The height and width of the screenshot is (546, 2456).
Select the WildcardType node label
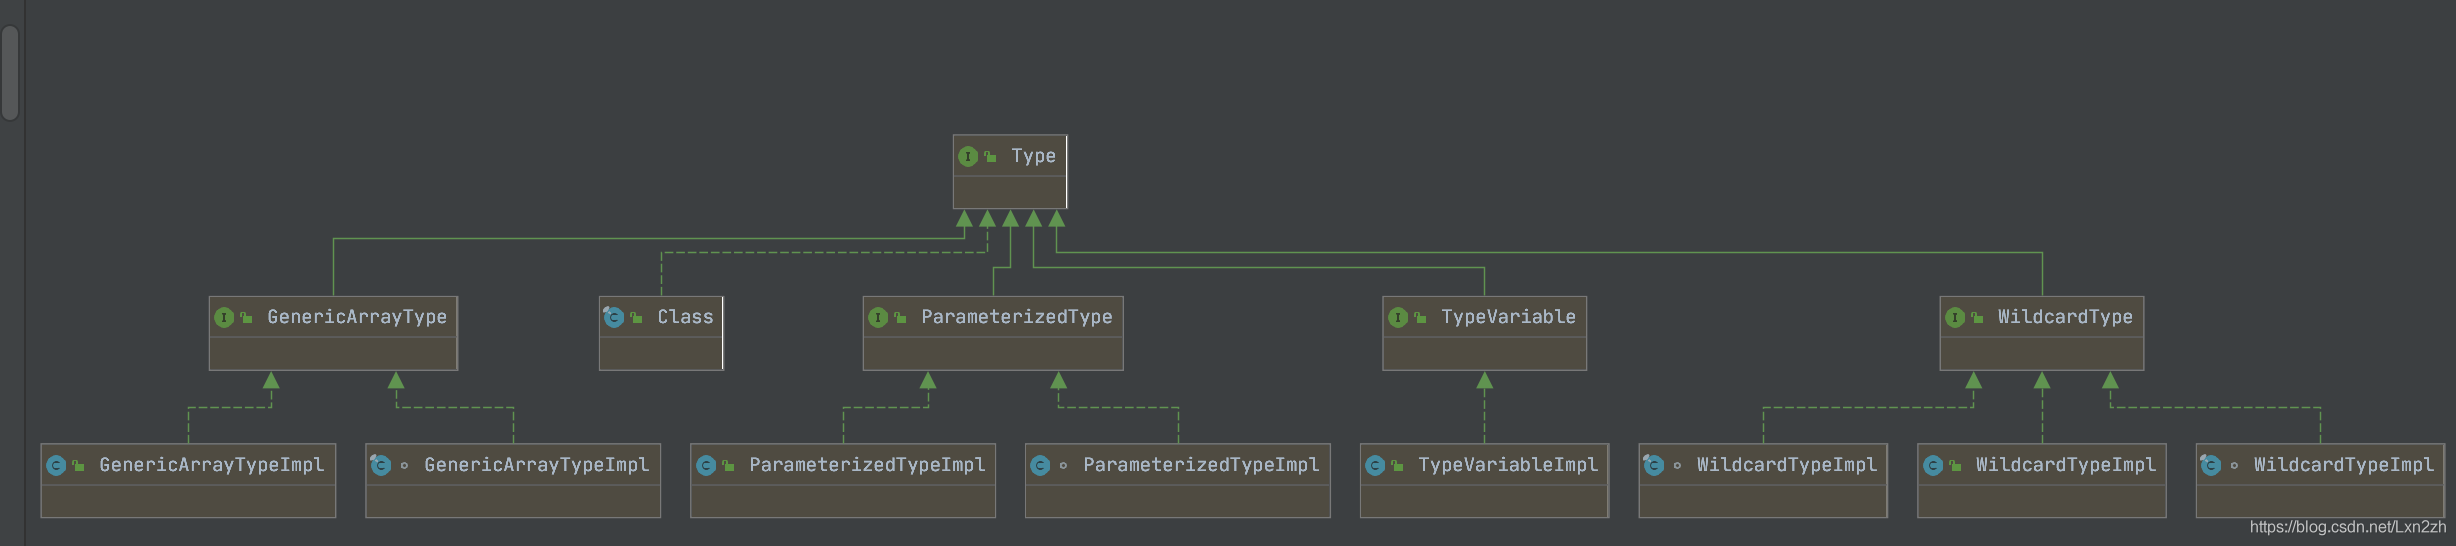click(2065, 317)
